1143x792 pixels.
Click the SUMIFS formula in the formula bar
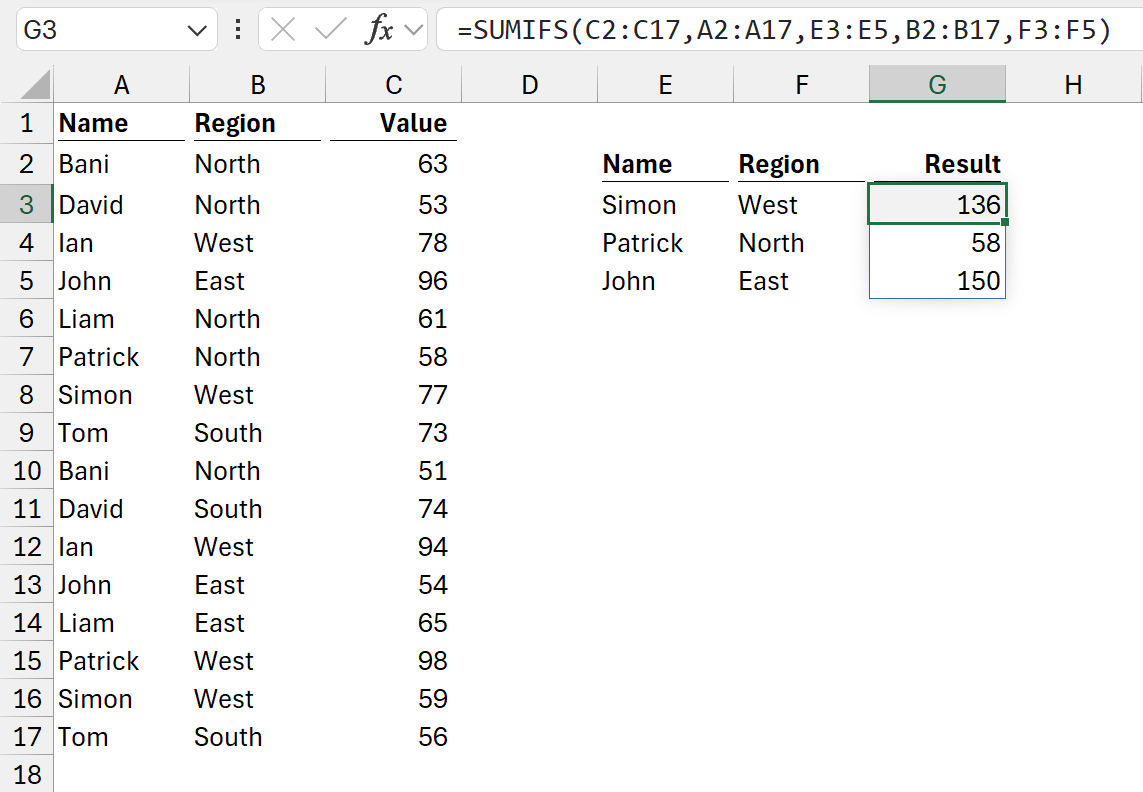pos(784,31)
